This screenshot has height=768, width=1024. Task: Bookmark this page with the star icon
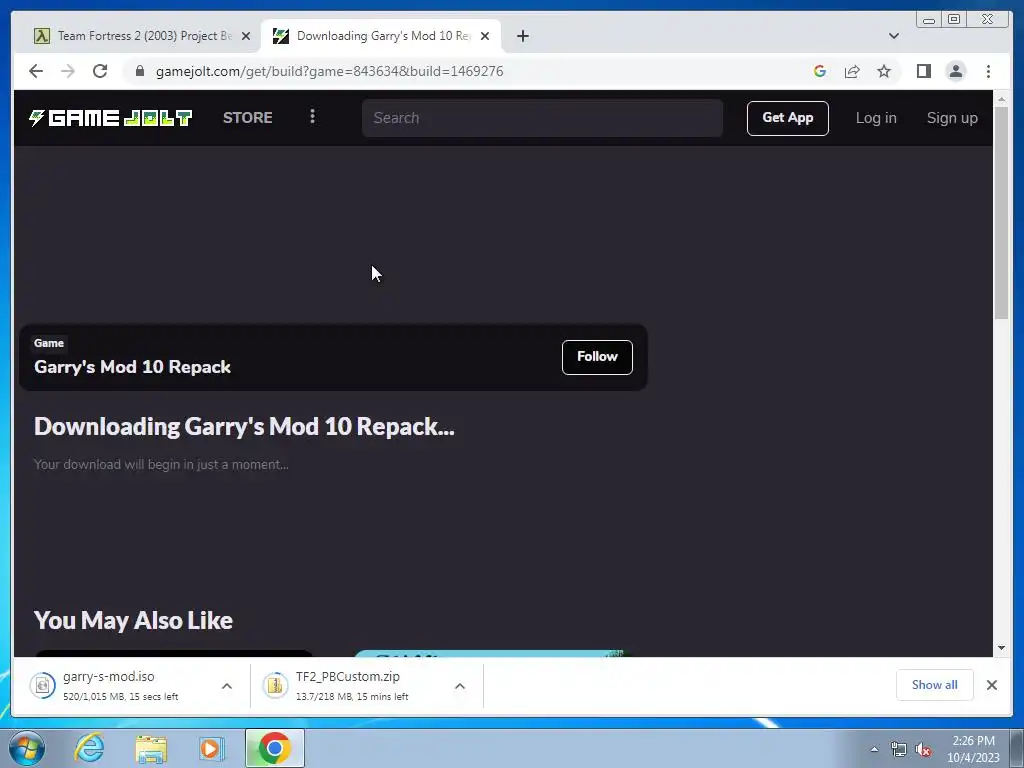[x=884, y=71]
